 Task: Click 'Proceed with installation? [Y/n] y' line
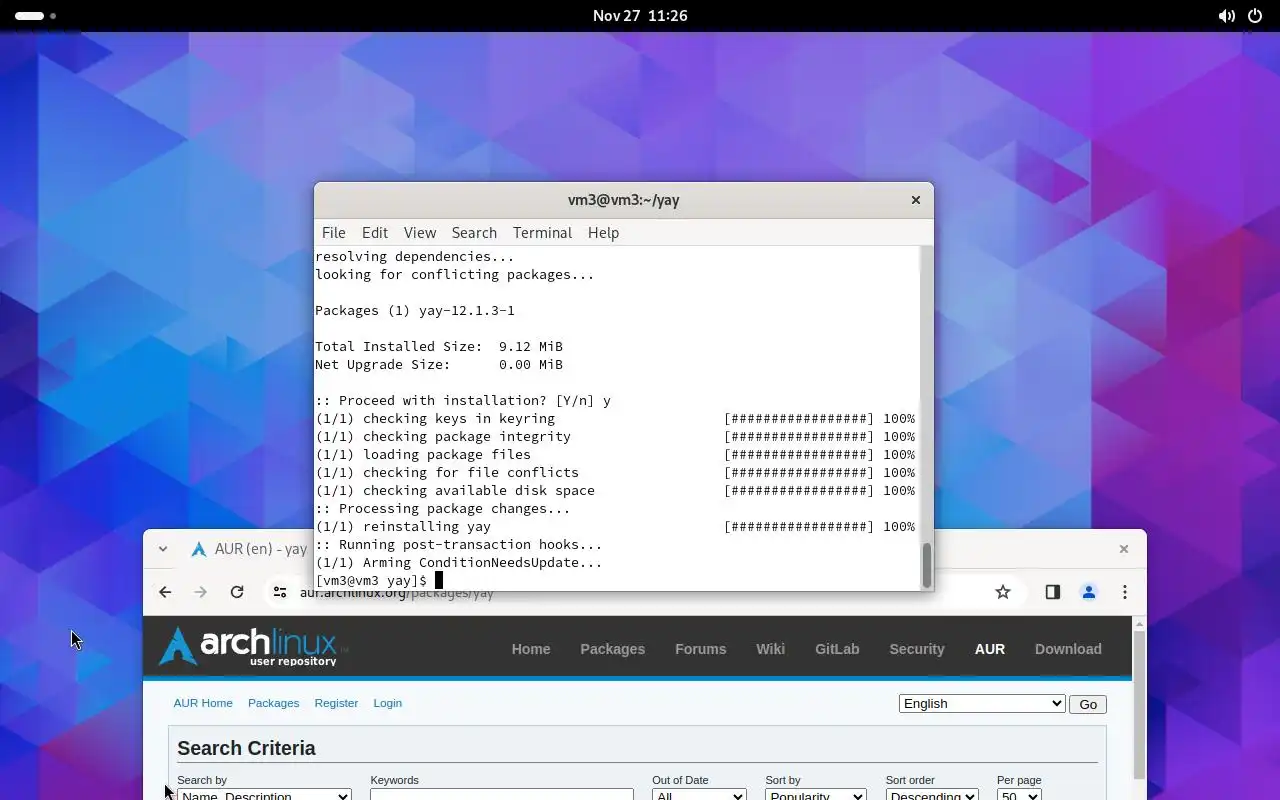(463, 401)
